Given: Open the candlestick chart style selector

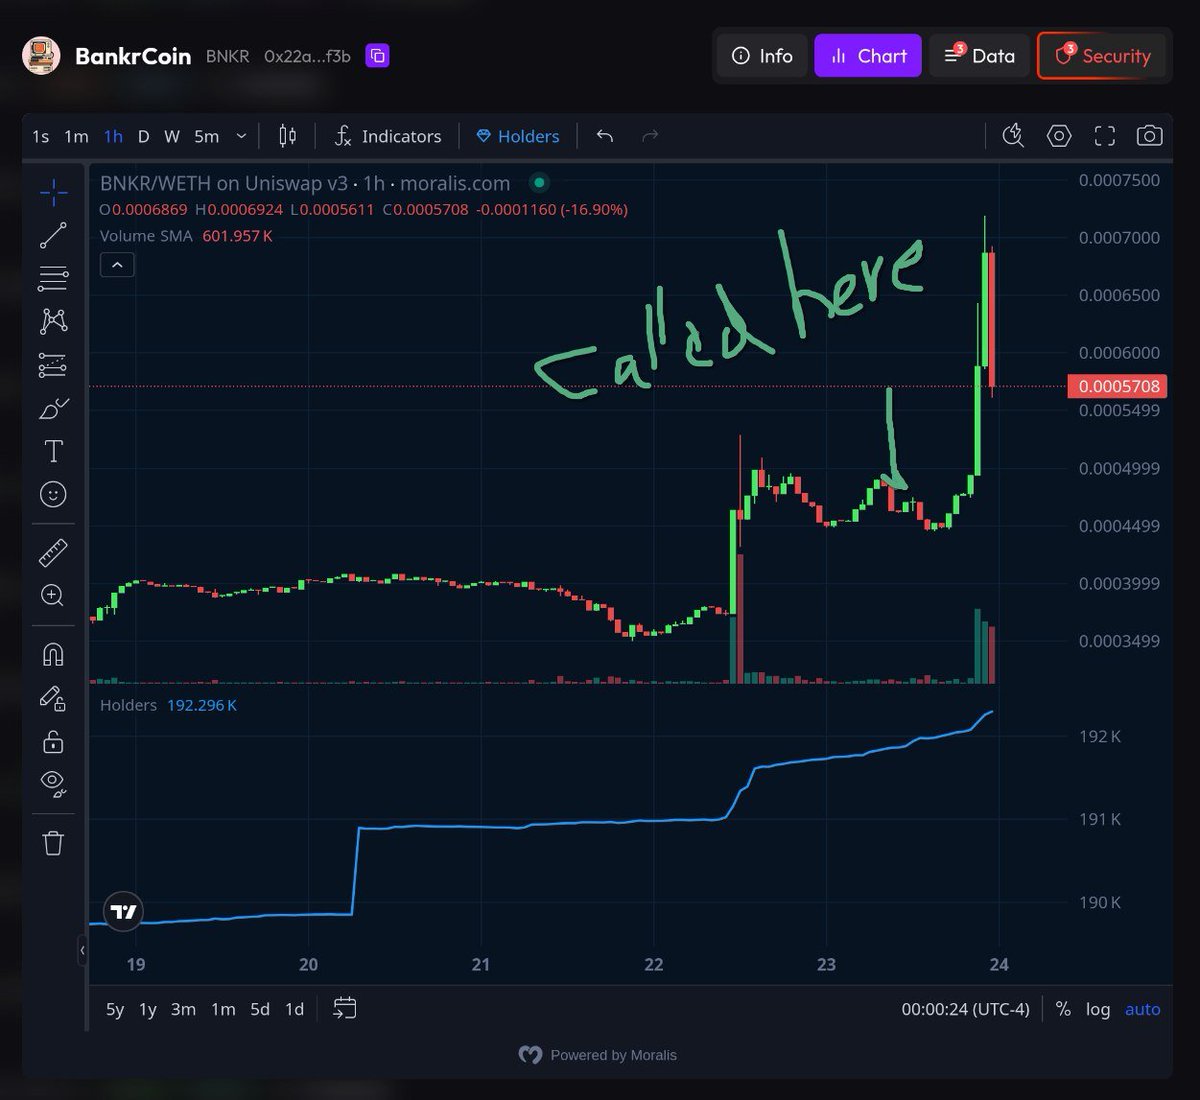Looking at the screenshot, I should point(287,136).
